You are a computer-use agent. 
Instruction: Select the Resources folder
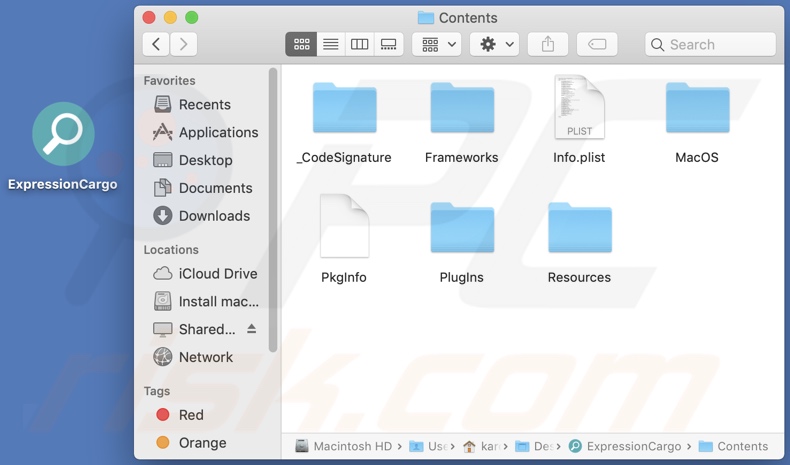(x=579, y=242)
